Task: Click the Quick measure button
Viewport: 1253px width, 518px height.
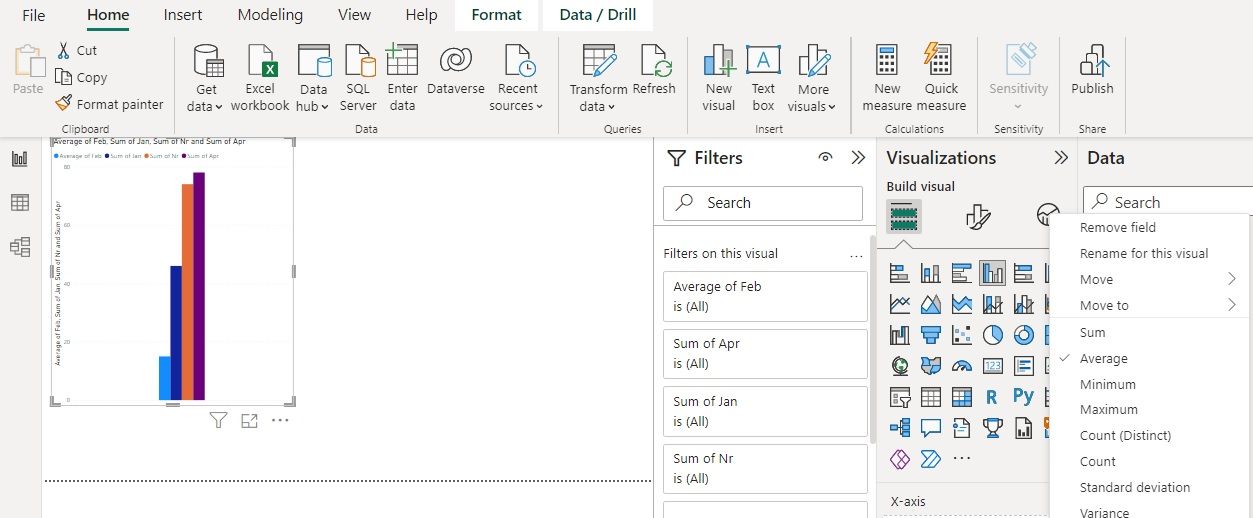Action: click(941, 79)
